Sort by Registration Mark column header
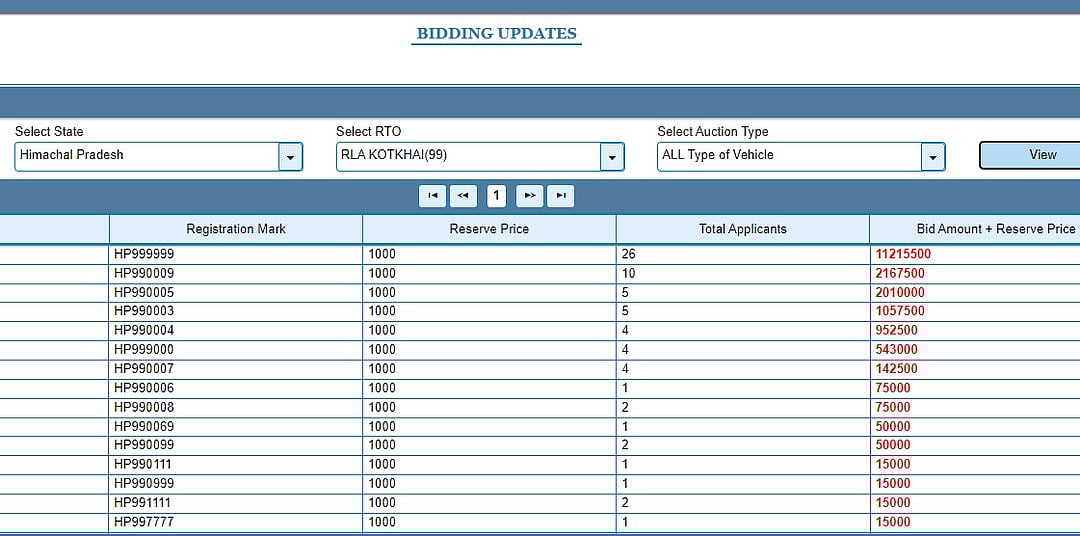The image size is (1080, 536). [236, 229]
